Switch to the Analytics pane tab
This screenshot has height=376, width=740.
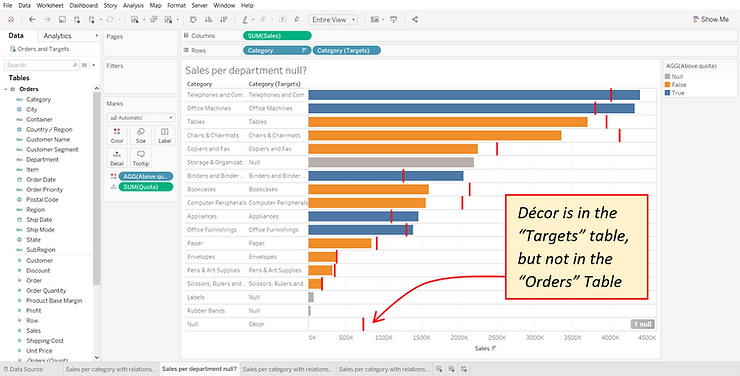(57, 36)
